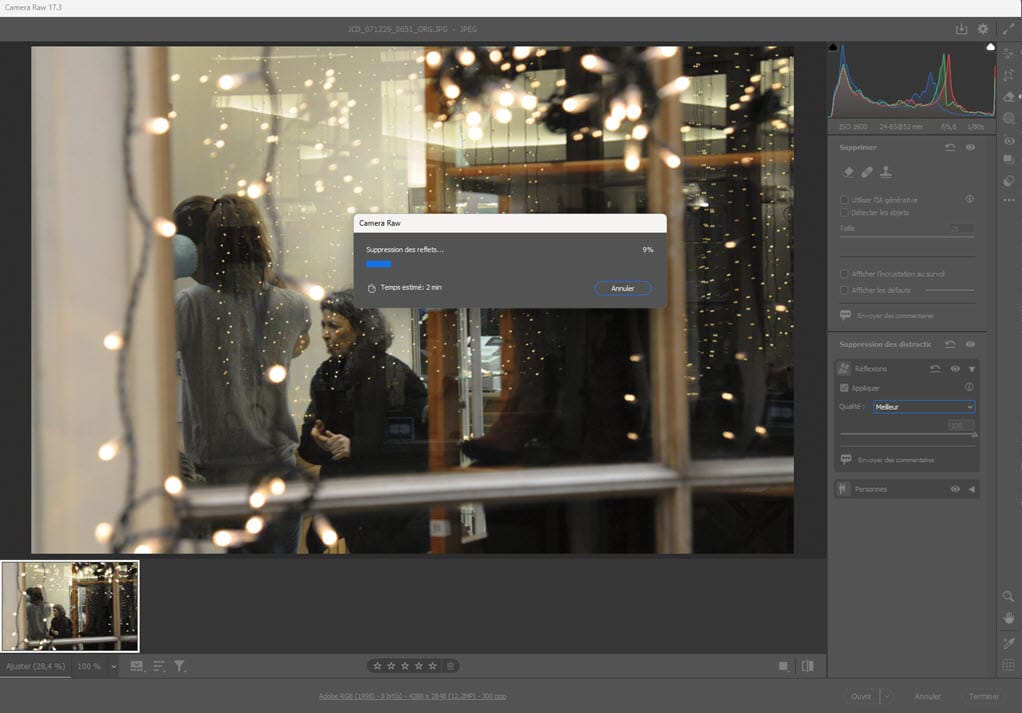This screenshot has height=713, width=1022.
Task: Click the Taille size slider
Action: [907, 237]
